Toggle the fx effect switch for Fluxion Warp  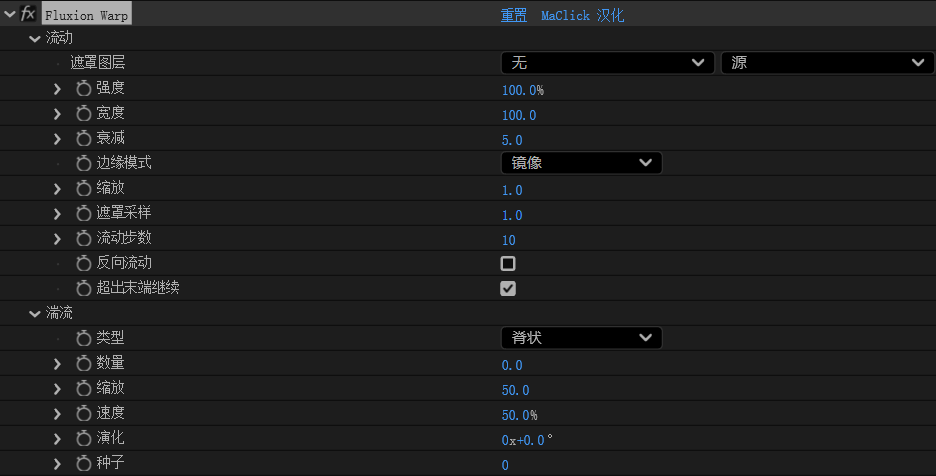click(x=28, y=14)
